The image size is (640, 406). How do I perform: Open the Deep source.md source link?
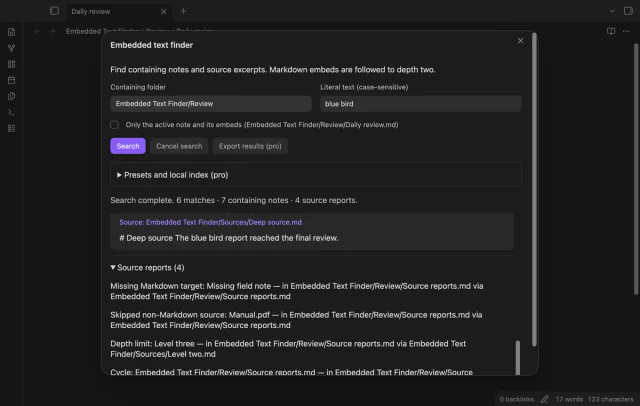coord(211,222)
